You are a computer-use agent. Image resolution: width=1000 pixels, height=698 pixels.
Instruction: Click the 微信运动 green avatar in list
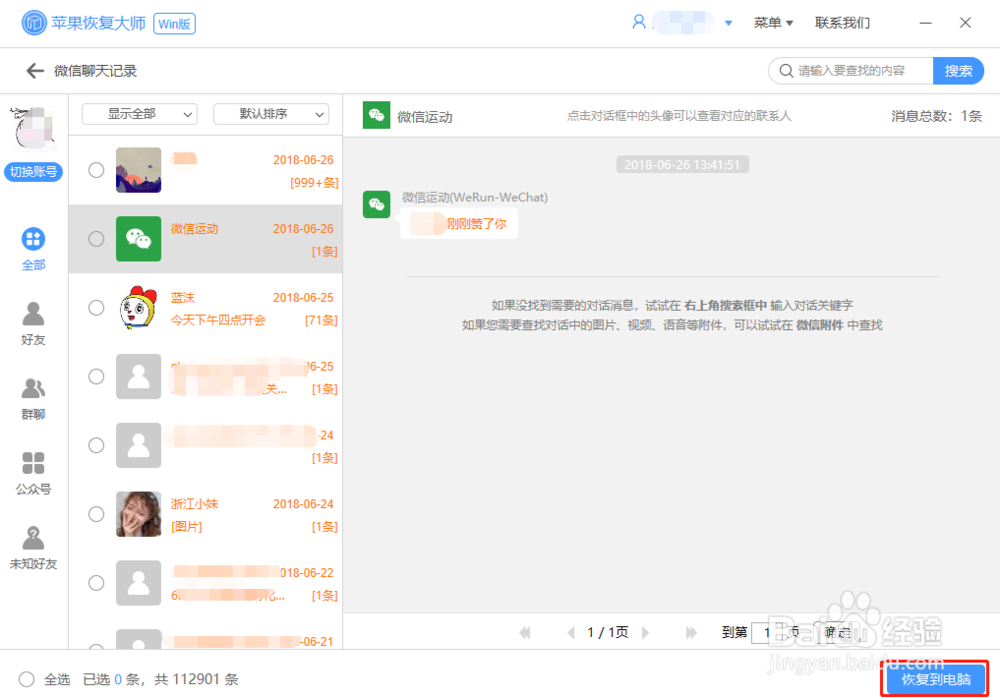pyautogui.click(x=138, y=239)
